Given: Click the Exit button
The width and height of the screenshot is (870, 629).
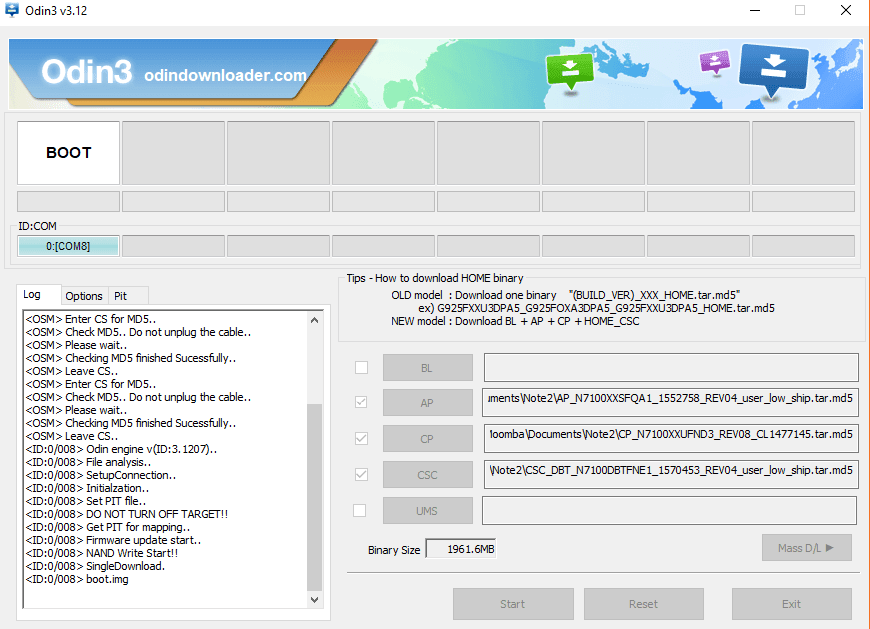Looking at the screenshot, I should click(x=792, y=604).
